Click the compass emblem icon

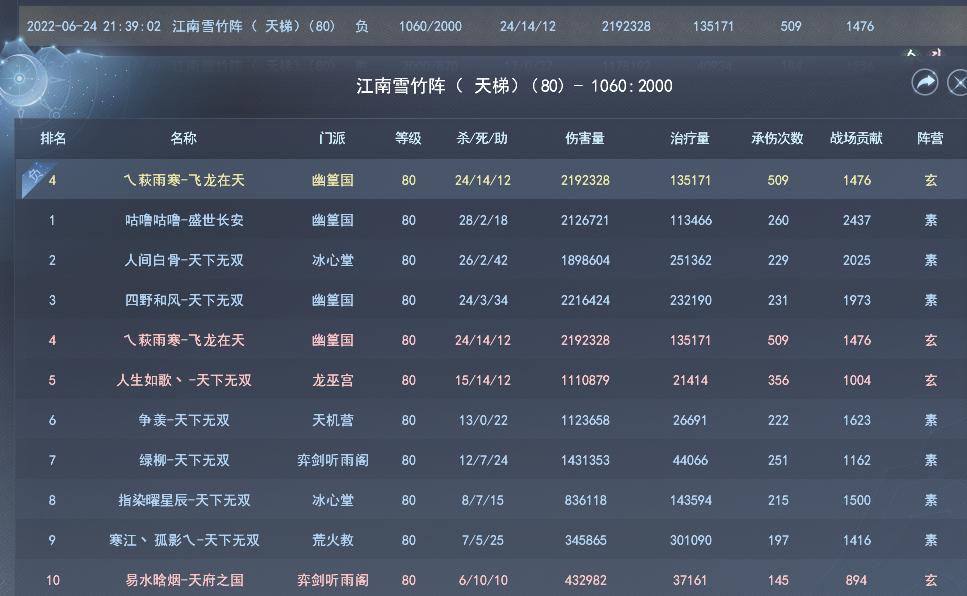click(20, 78)
